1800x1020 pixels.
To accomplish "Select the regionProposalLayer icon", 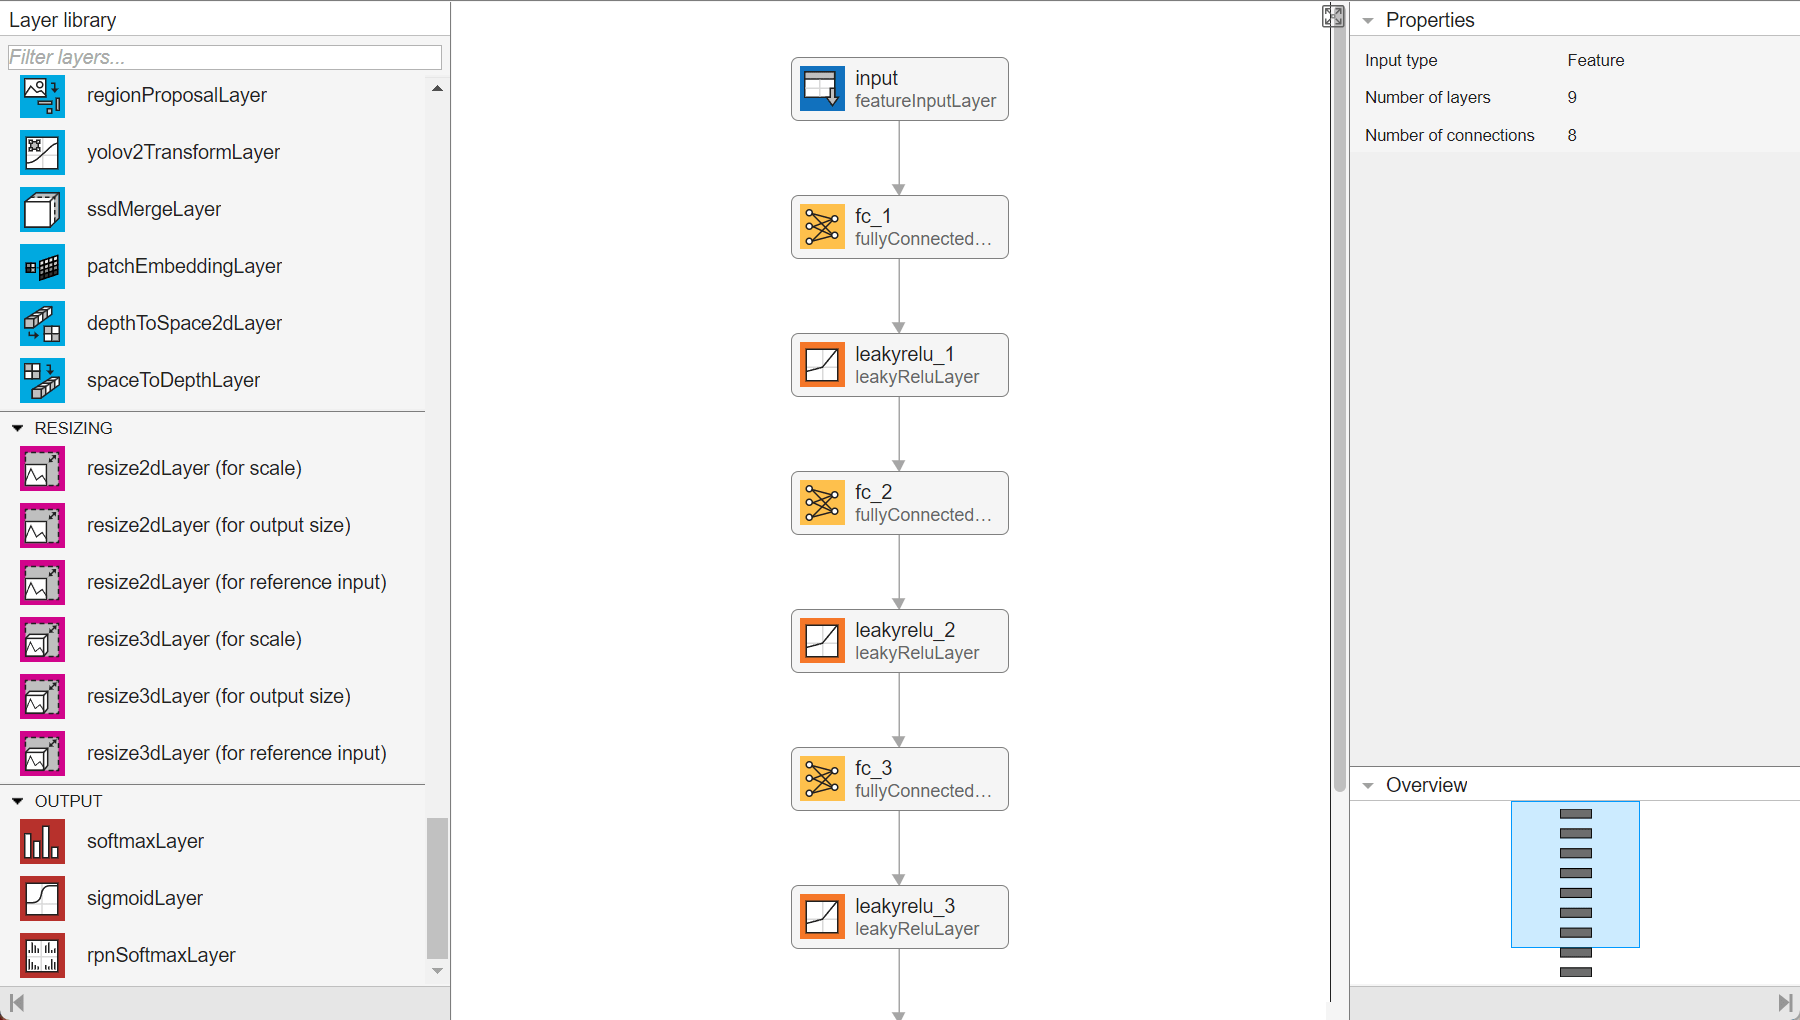I will click(42, 95).
